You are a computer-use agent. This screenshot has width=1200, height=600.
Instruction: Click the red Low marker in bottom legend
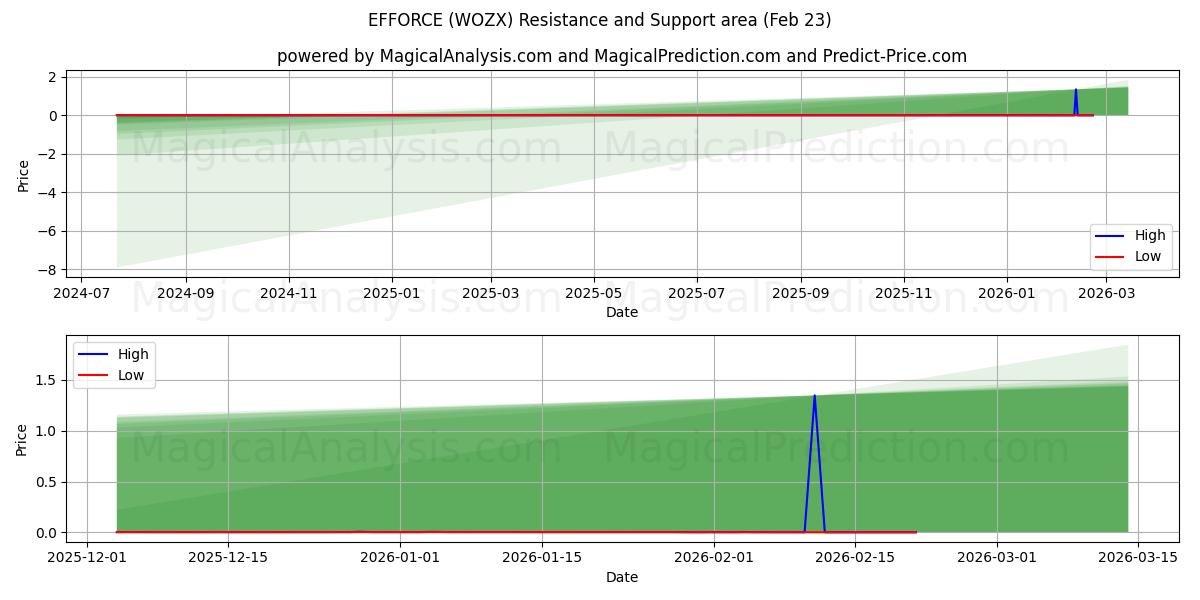[x=95, y=375]
